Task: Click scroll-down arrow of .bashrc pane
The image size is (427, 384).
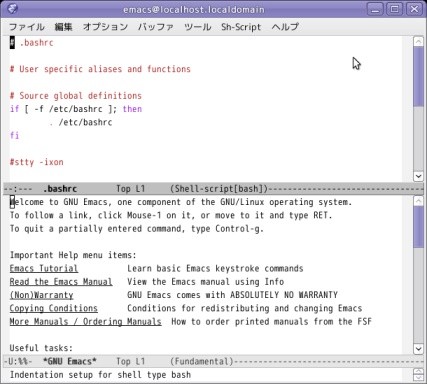Action: 418,176
